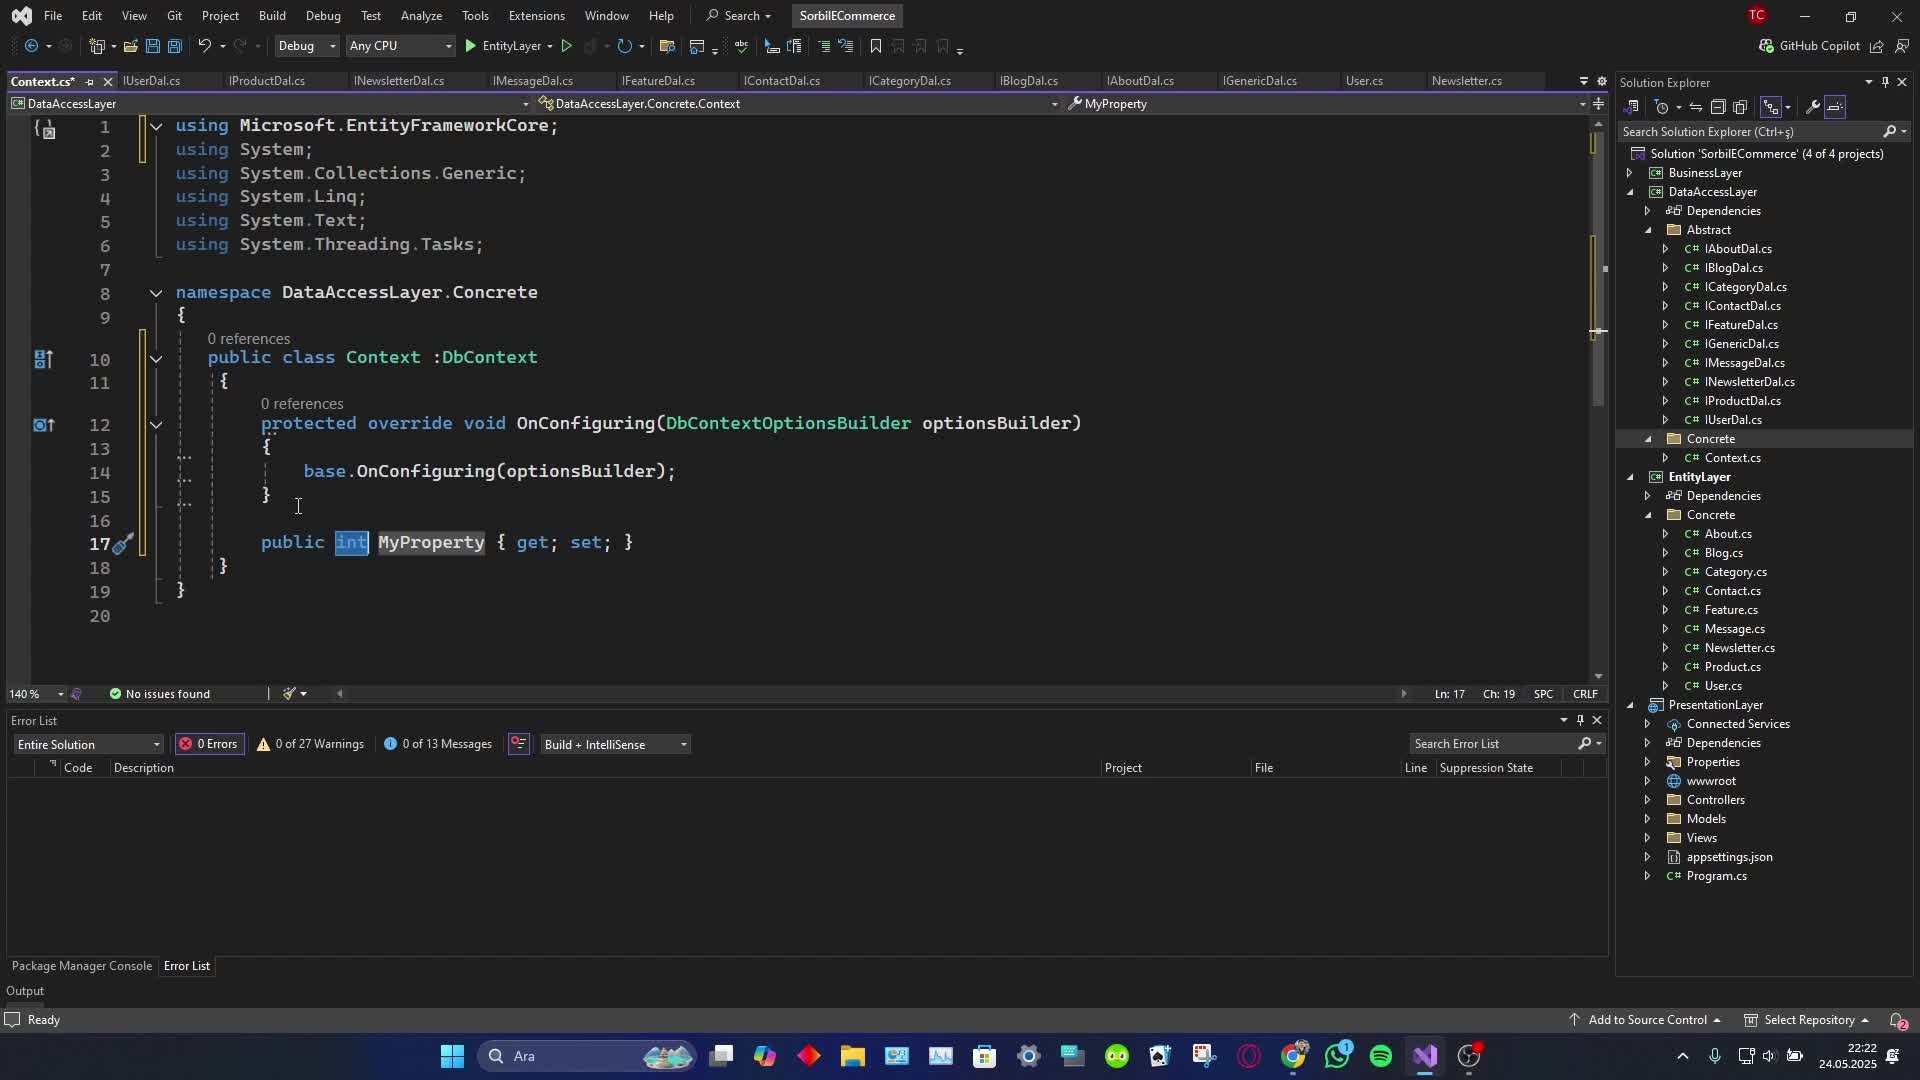Collapse the DataAccessLayer project node
1920x1080 pixels.
click(1629, 192)
